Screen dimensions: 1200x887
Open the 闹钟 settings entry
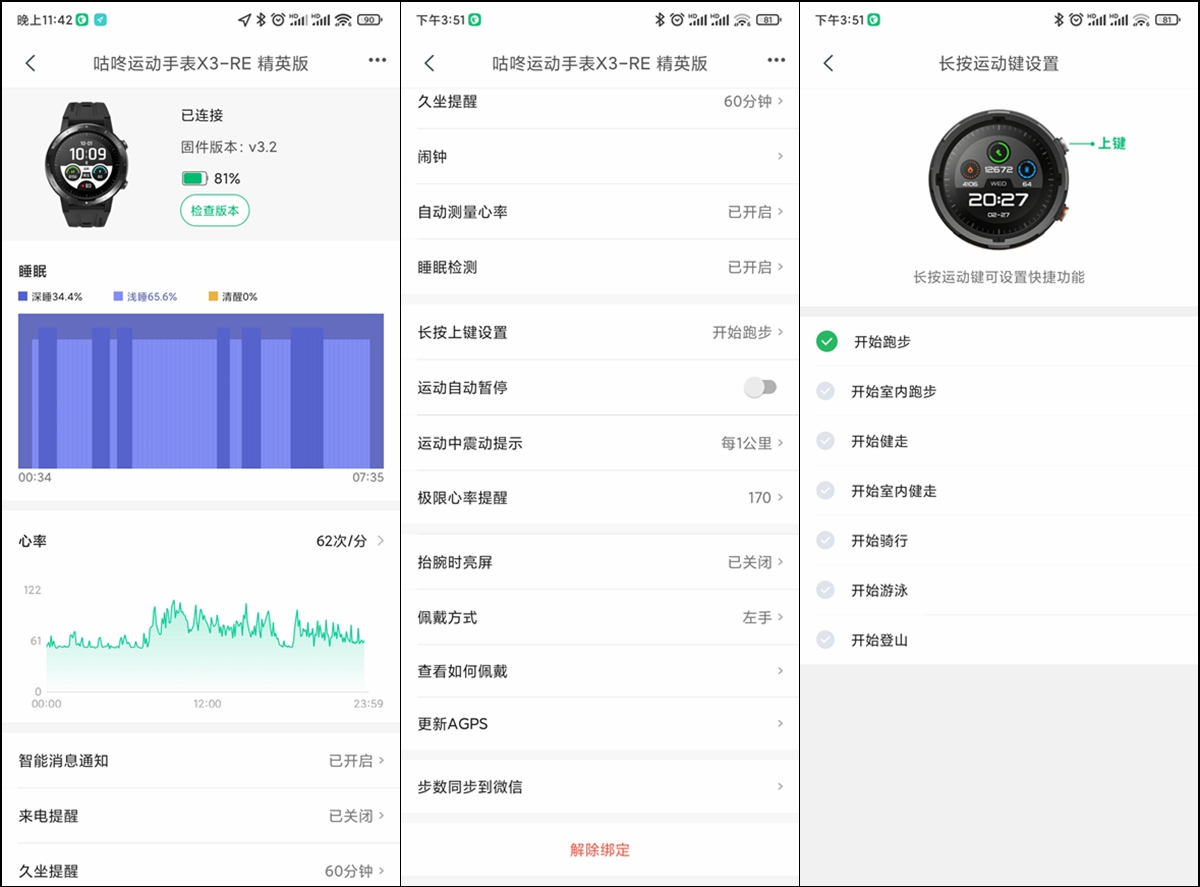point(600,156)
